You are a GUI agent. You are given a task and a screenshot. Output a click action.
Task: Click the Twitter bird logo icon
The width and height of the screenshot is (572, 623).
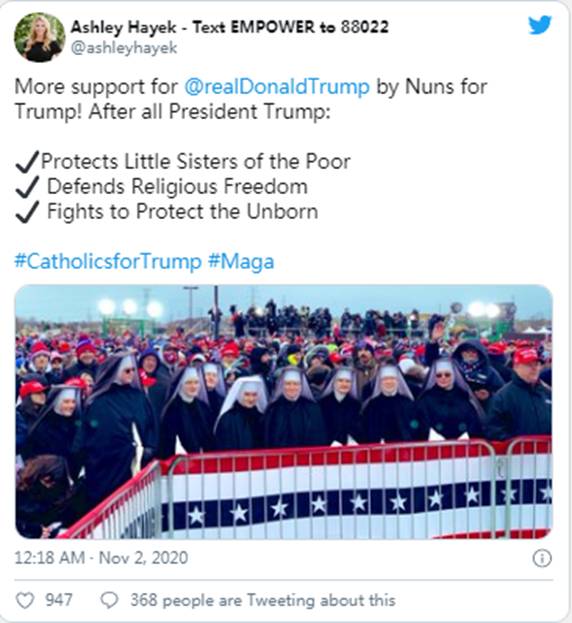click(539, 25)
